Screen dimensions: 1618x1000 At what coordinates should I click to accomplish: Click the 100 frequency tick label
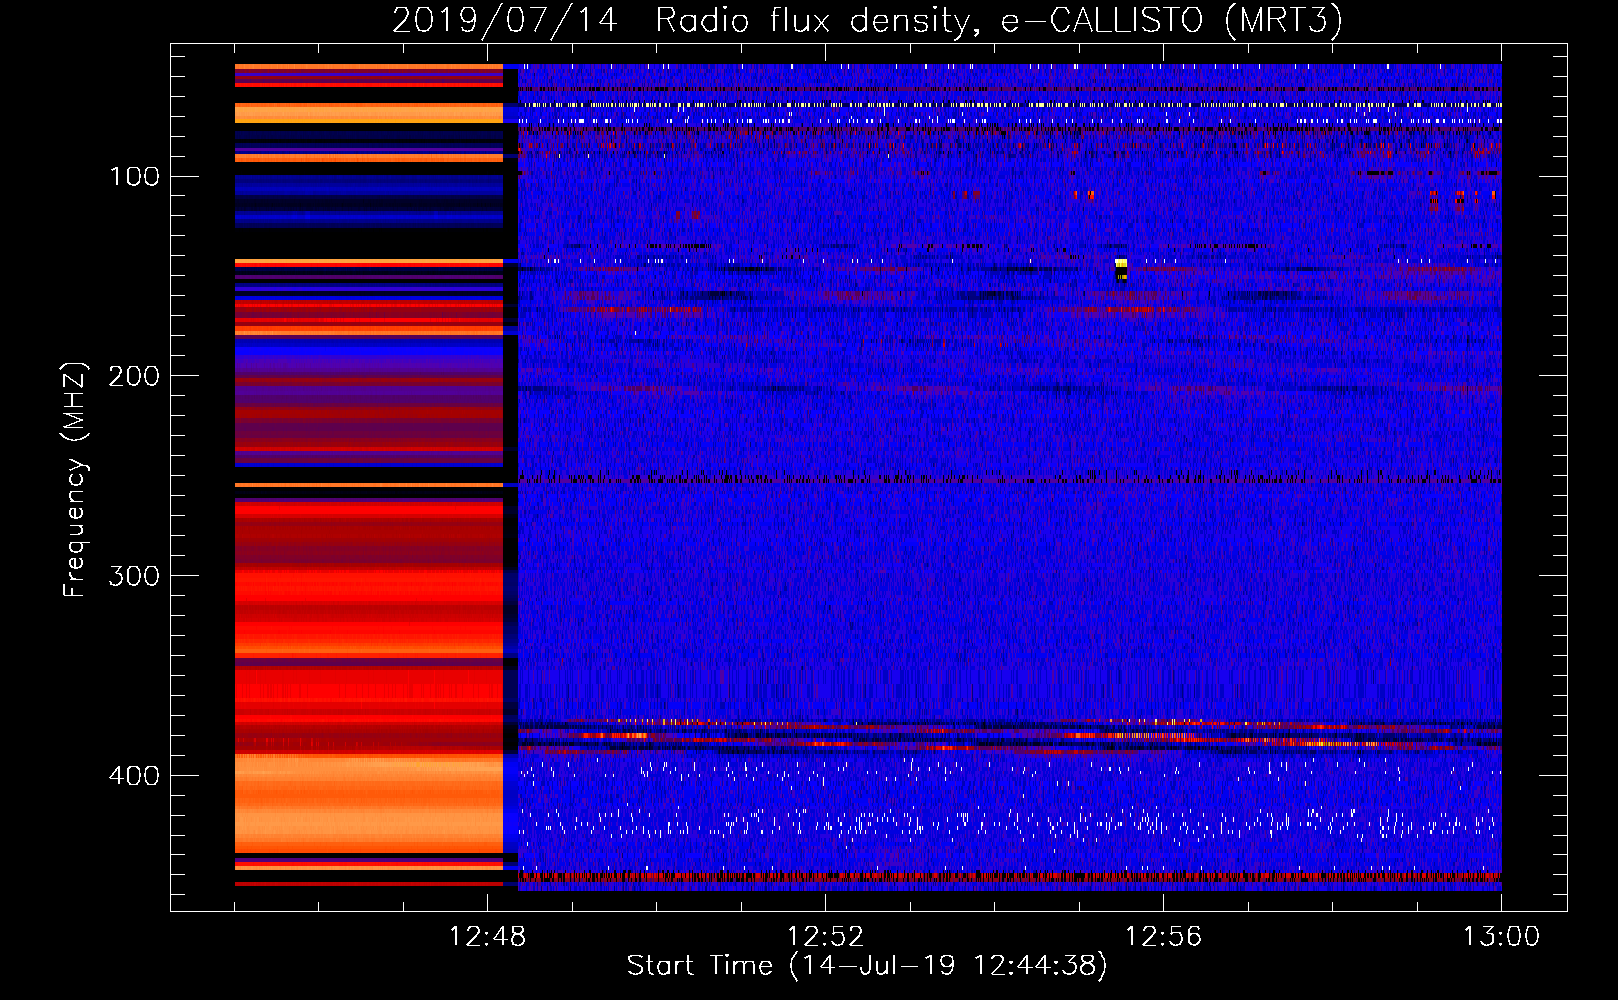click(135, 177)
